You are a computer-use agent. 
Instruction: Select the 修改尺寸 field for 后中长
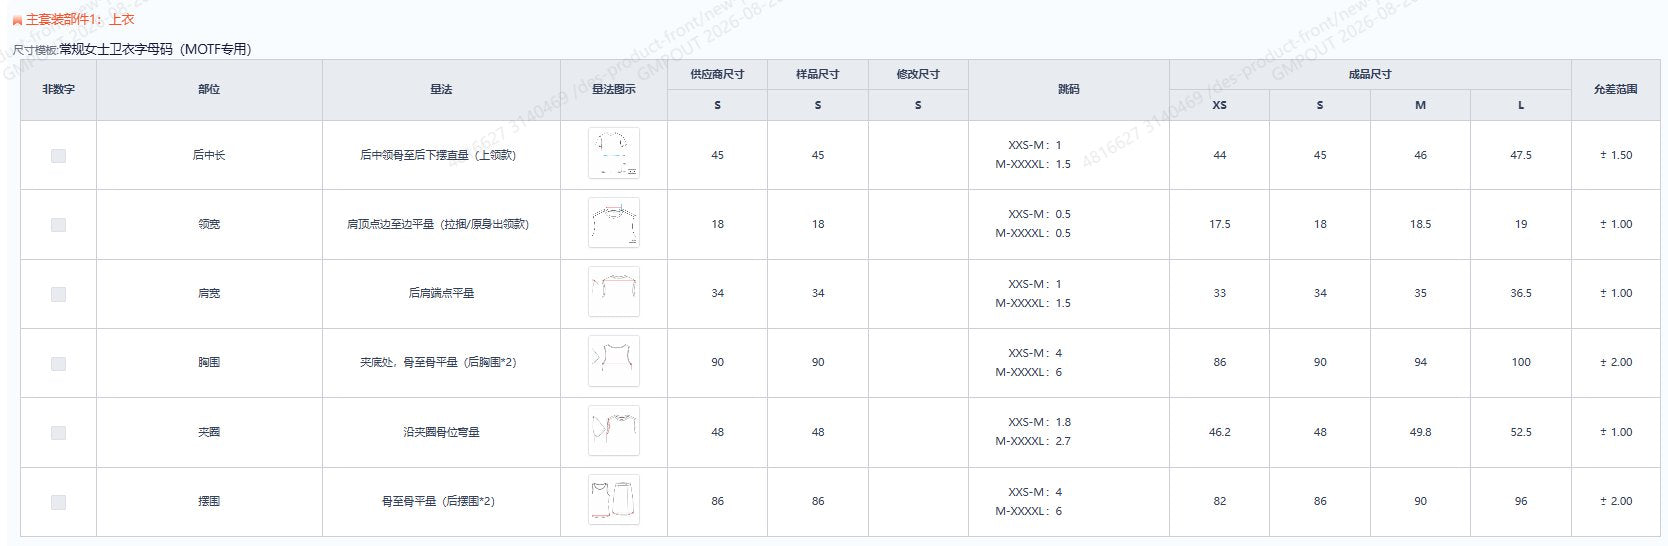coord(918,155)
